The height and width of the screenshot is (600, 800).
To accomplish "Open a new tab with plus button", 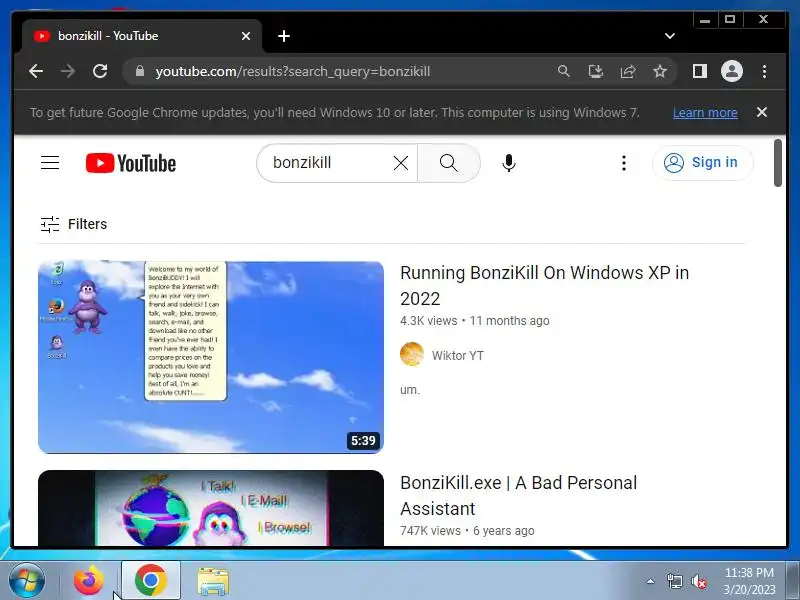I will point(284,36).
